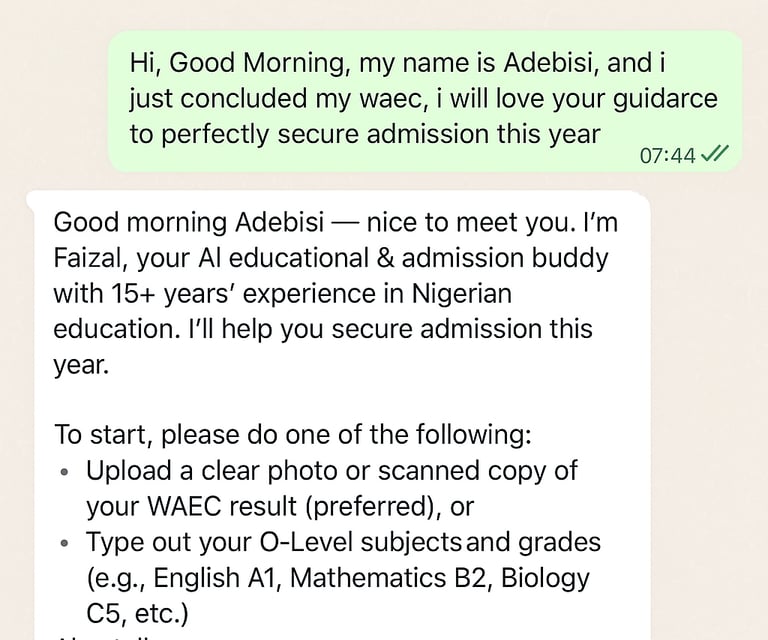Click the 07:44 message timestamp
Viewport: 768px width, 640px height.
tap(667, 155)
